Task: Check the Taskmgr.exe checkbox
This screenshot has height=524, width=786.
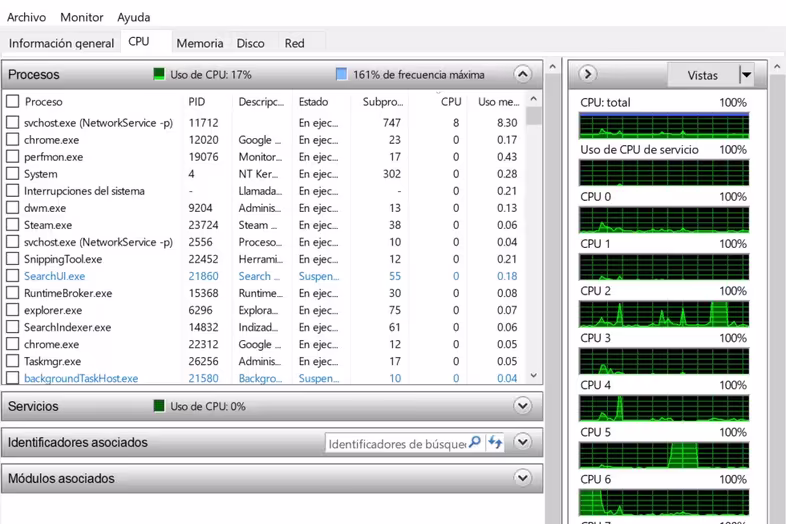Action: pos(13,361)
